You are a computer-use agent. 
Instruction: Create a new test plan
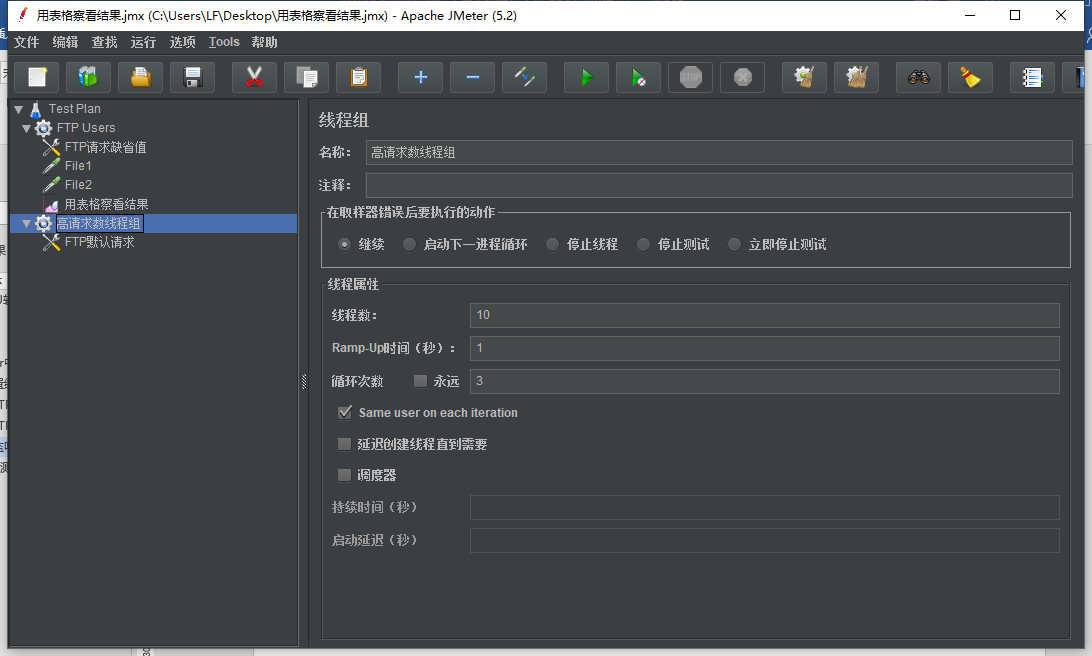tap(36, 77)
